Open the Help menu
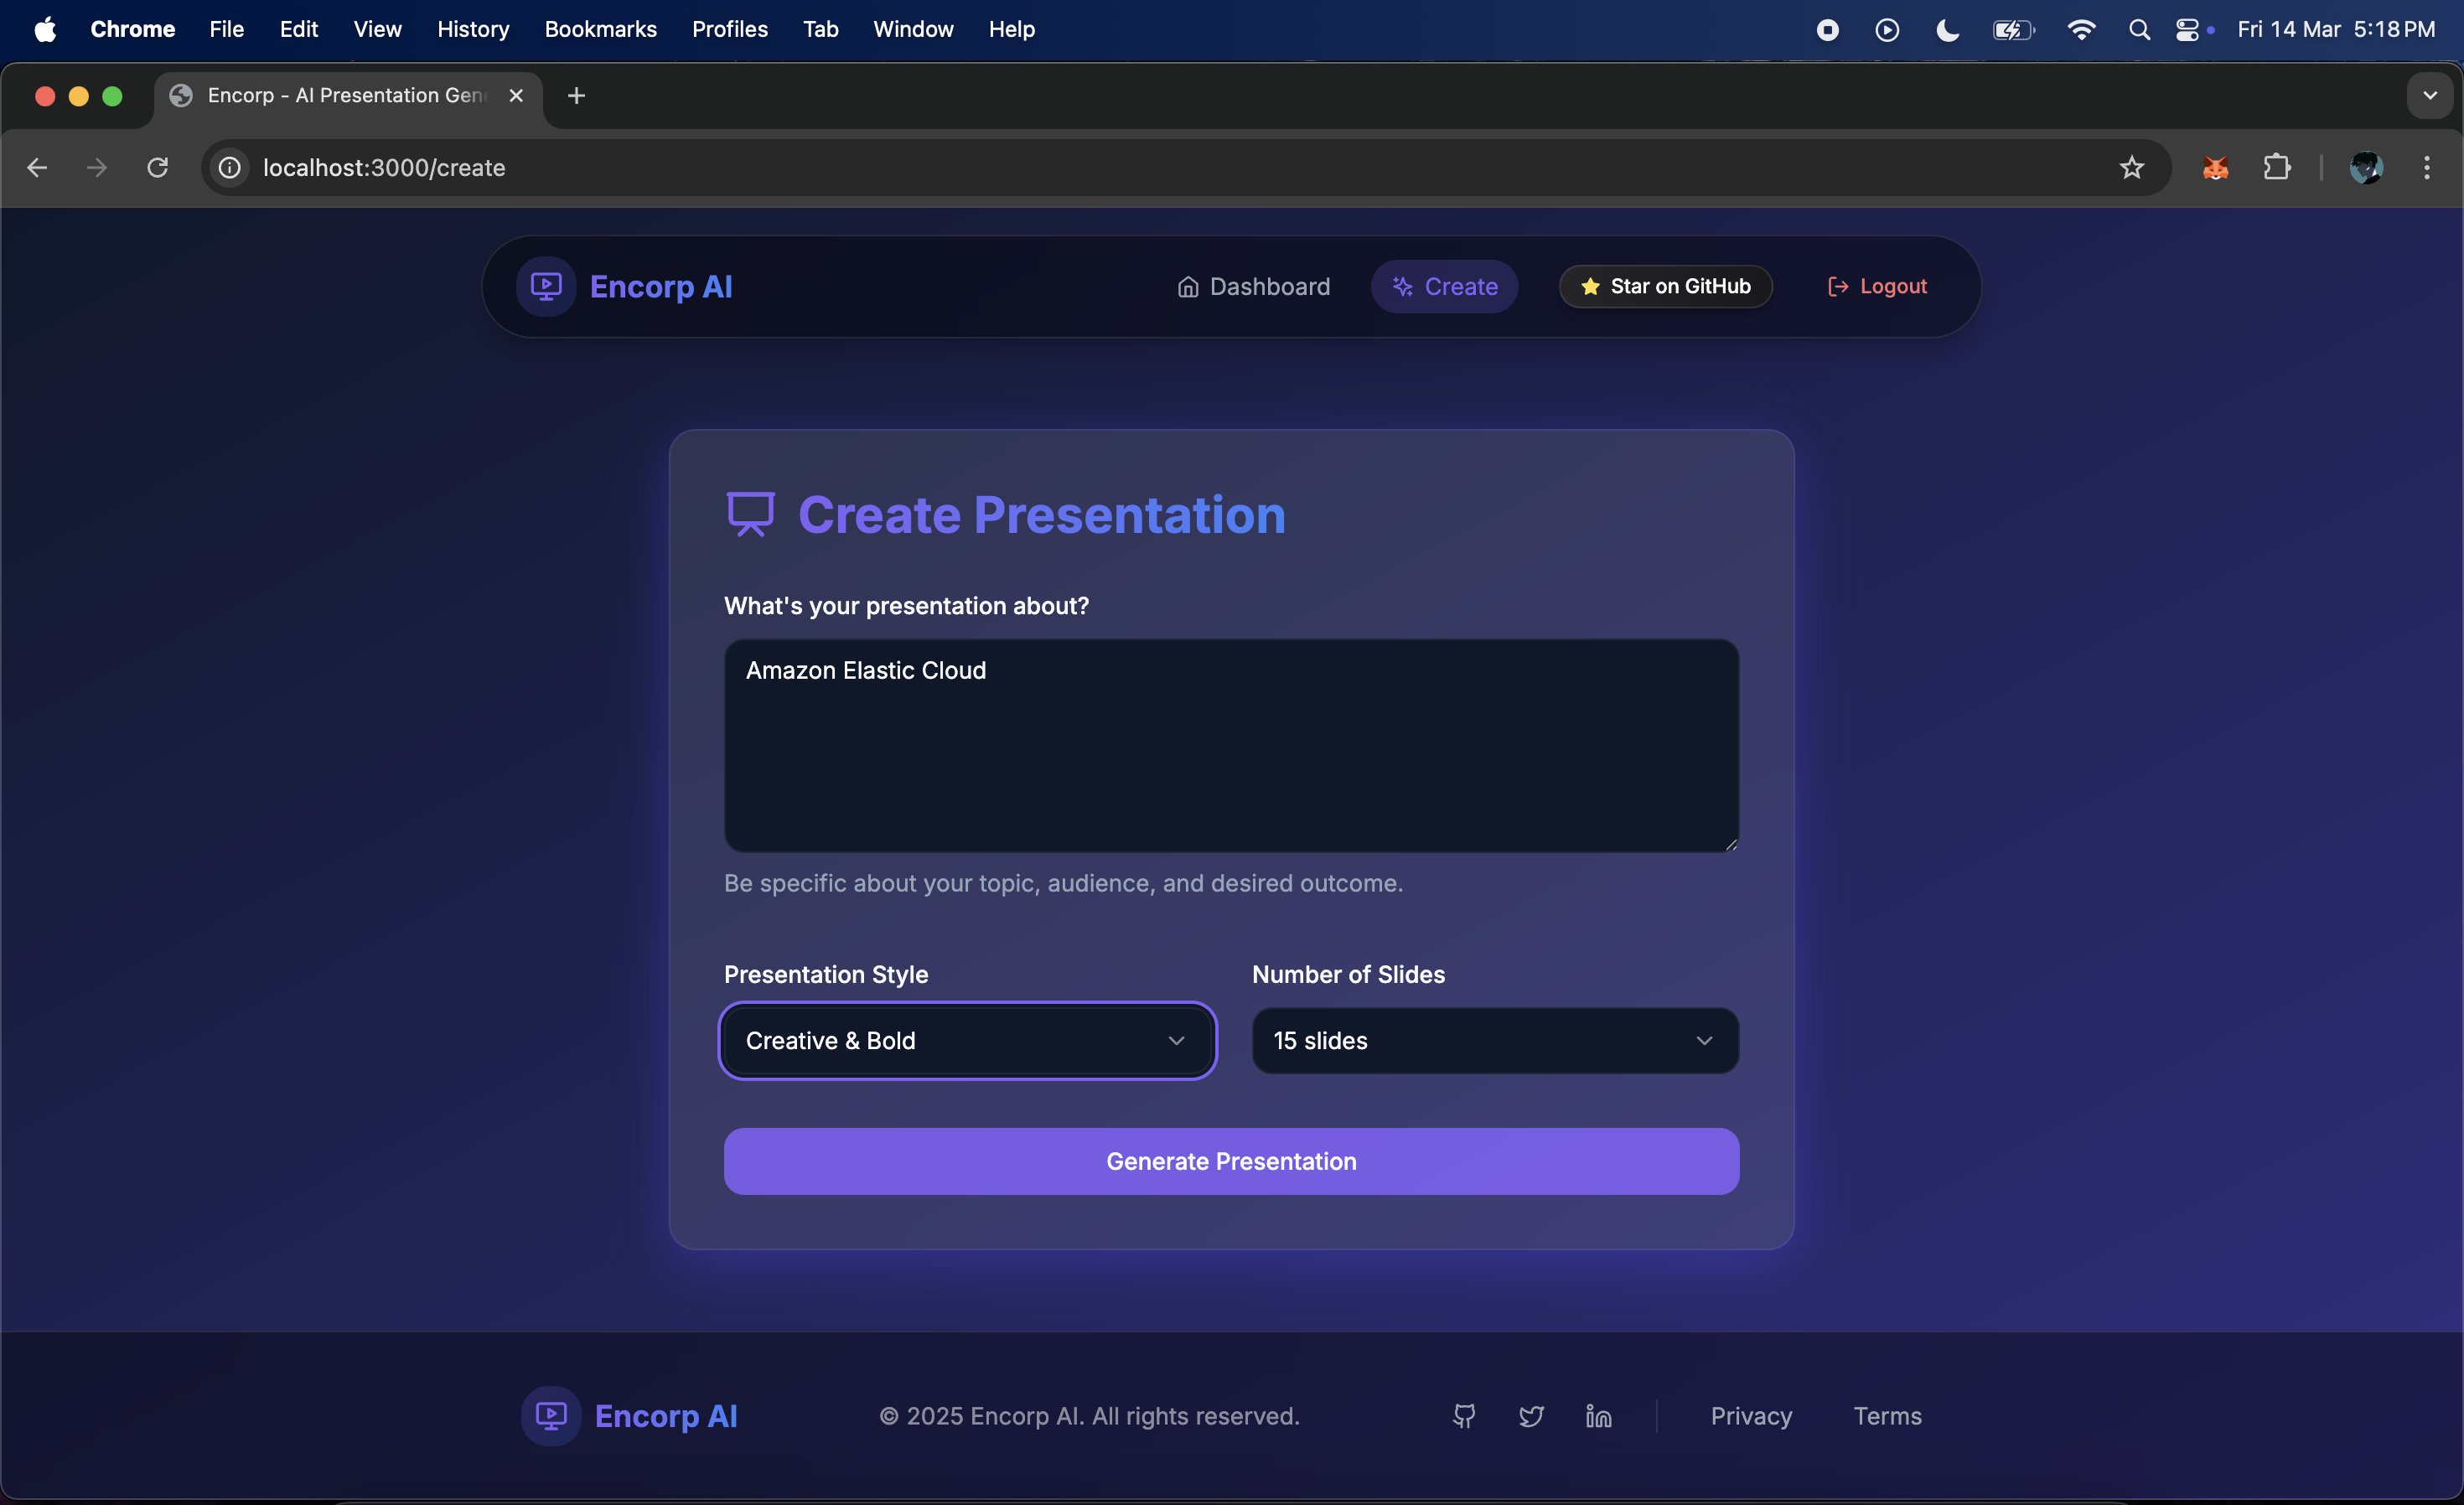Screen dimensions: 2464x1505 coord(1012,30)
